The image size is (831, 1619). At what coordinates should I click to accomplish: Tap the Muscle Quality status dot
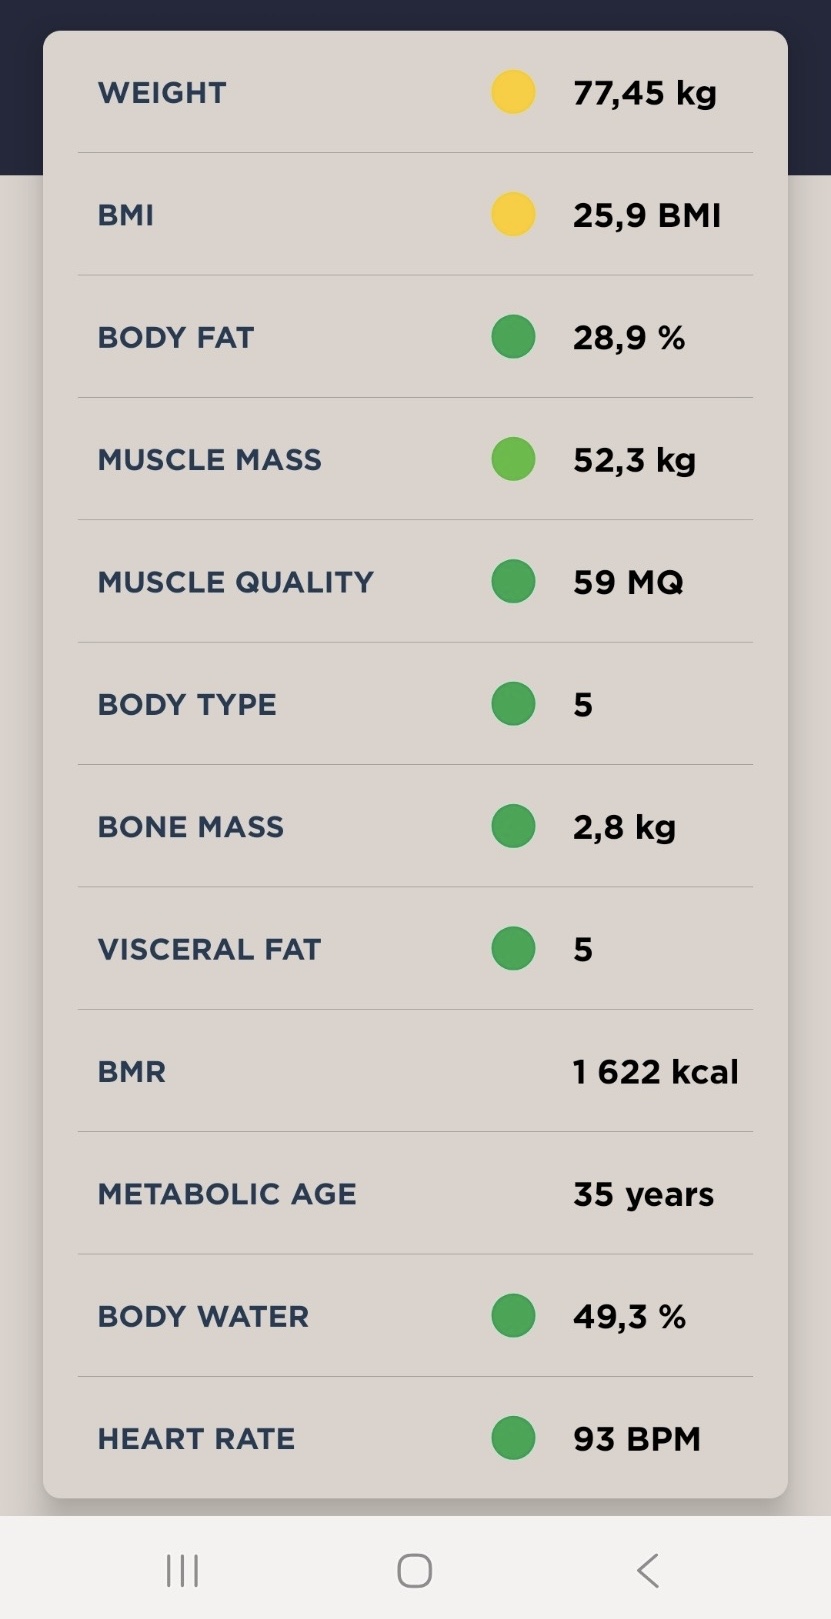[513, 581]
